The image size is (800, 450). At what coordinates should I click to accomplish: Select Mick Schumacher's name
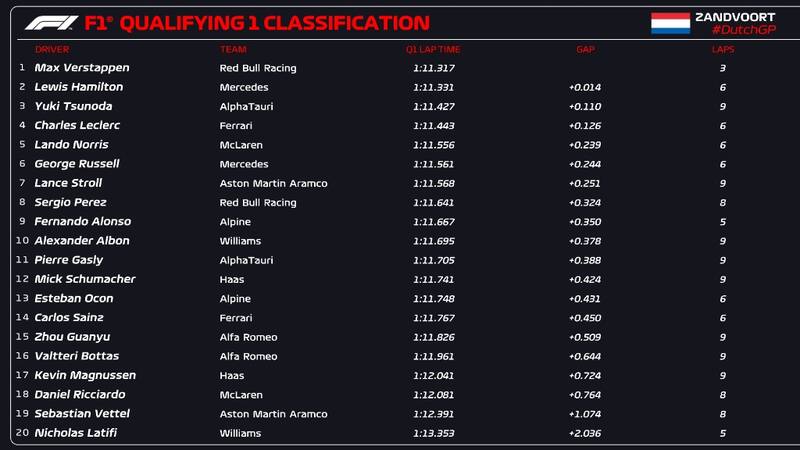coord(85,279)
